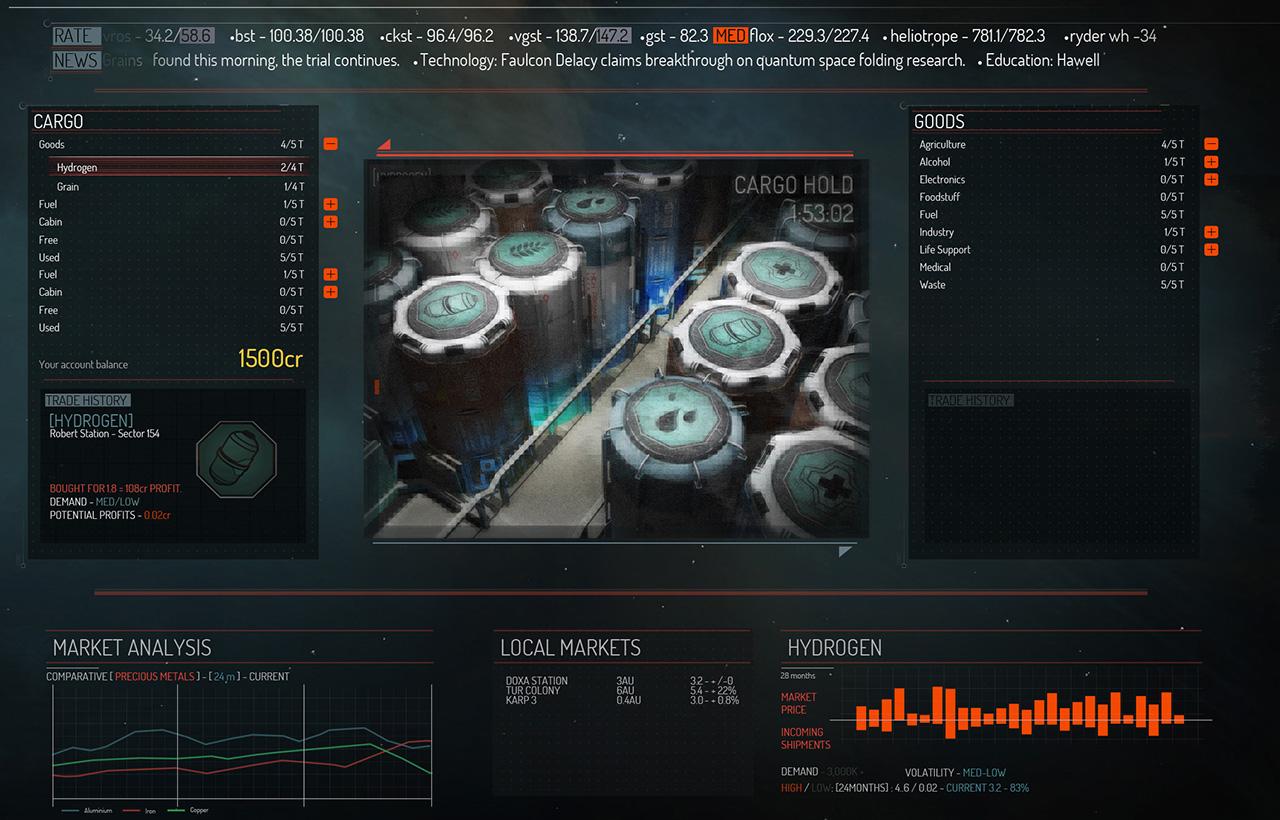Viewport: 1280px width, 820px height.
Task: Open the NEWS ticker label
Action: [x=75, y=60]
